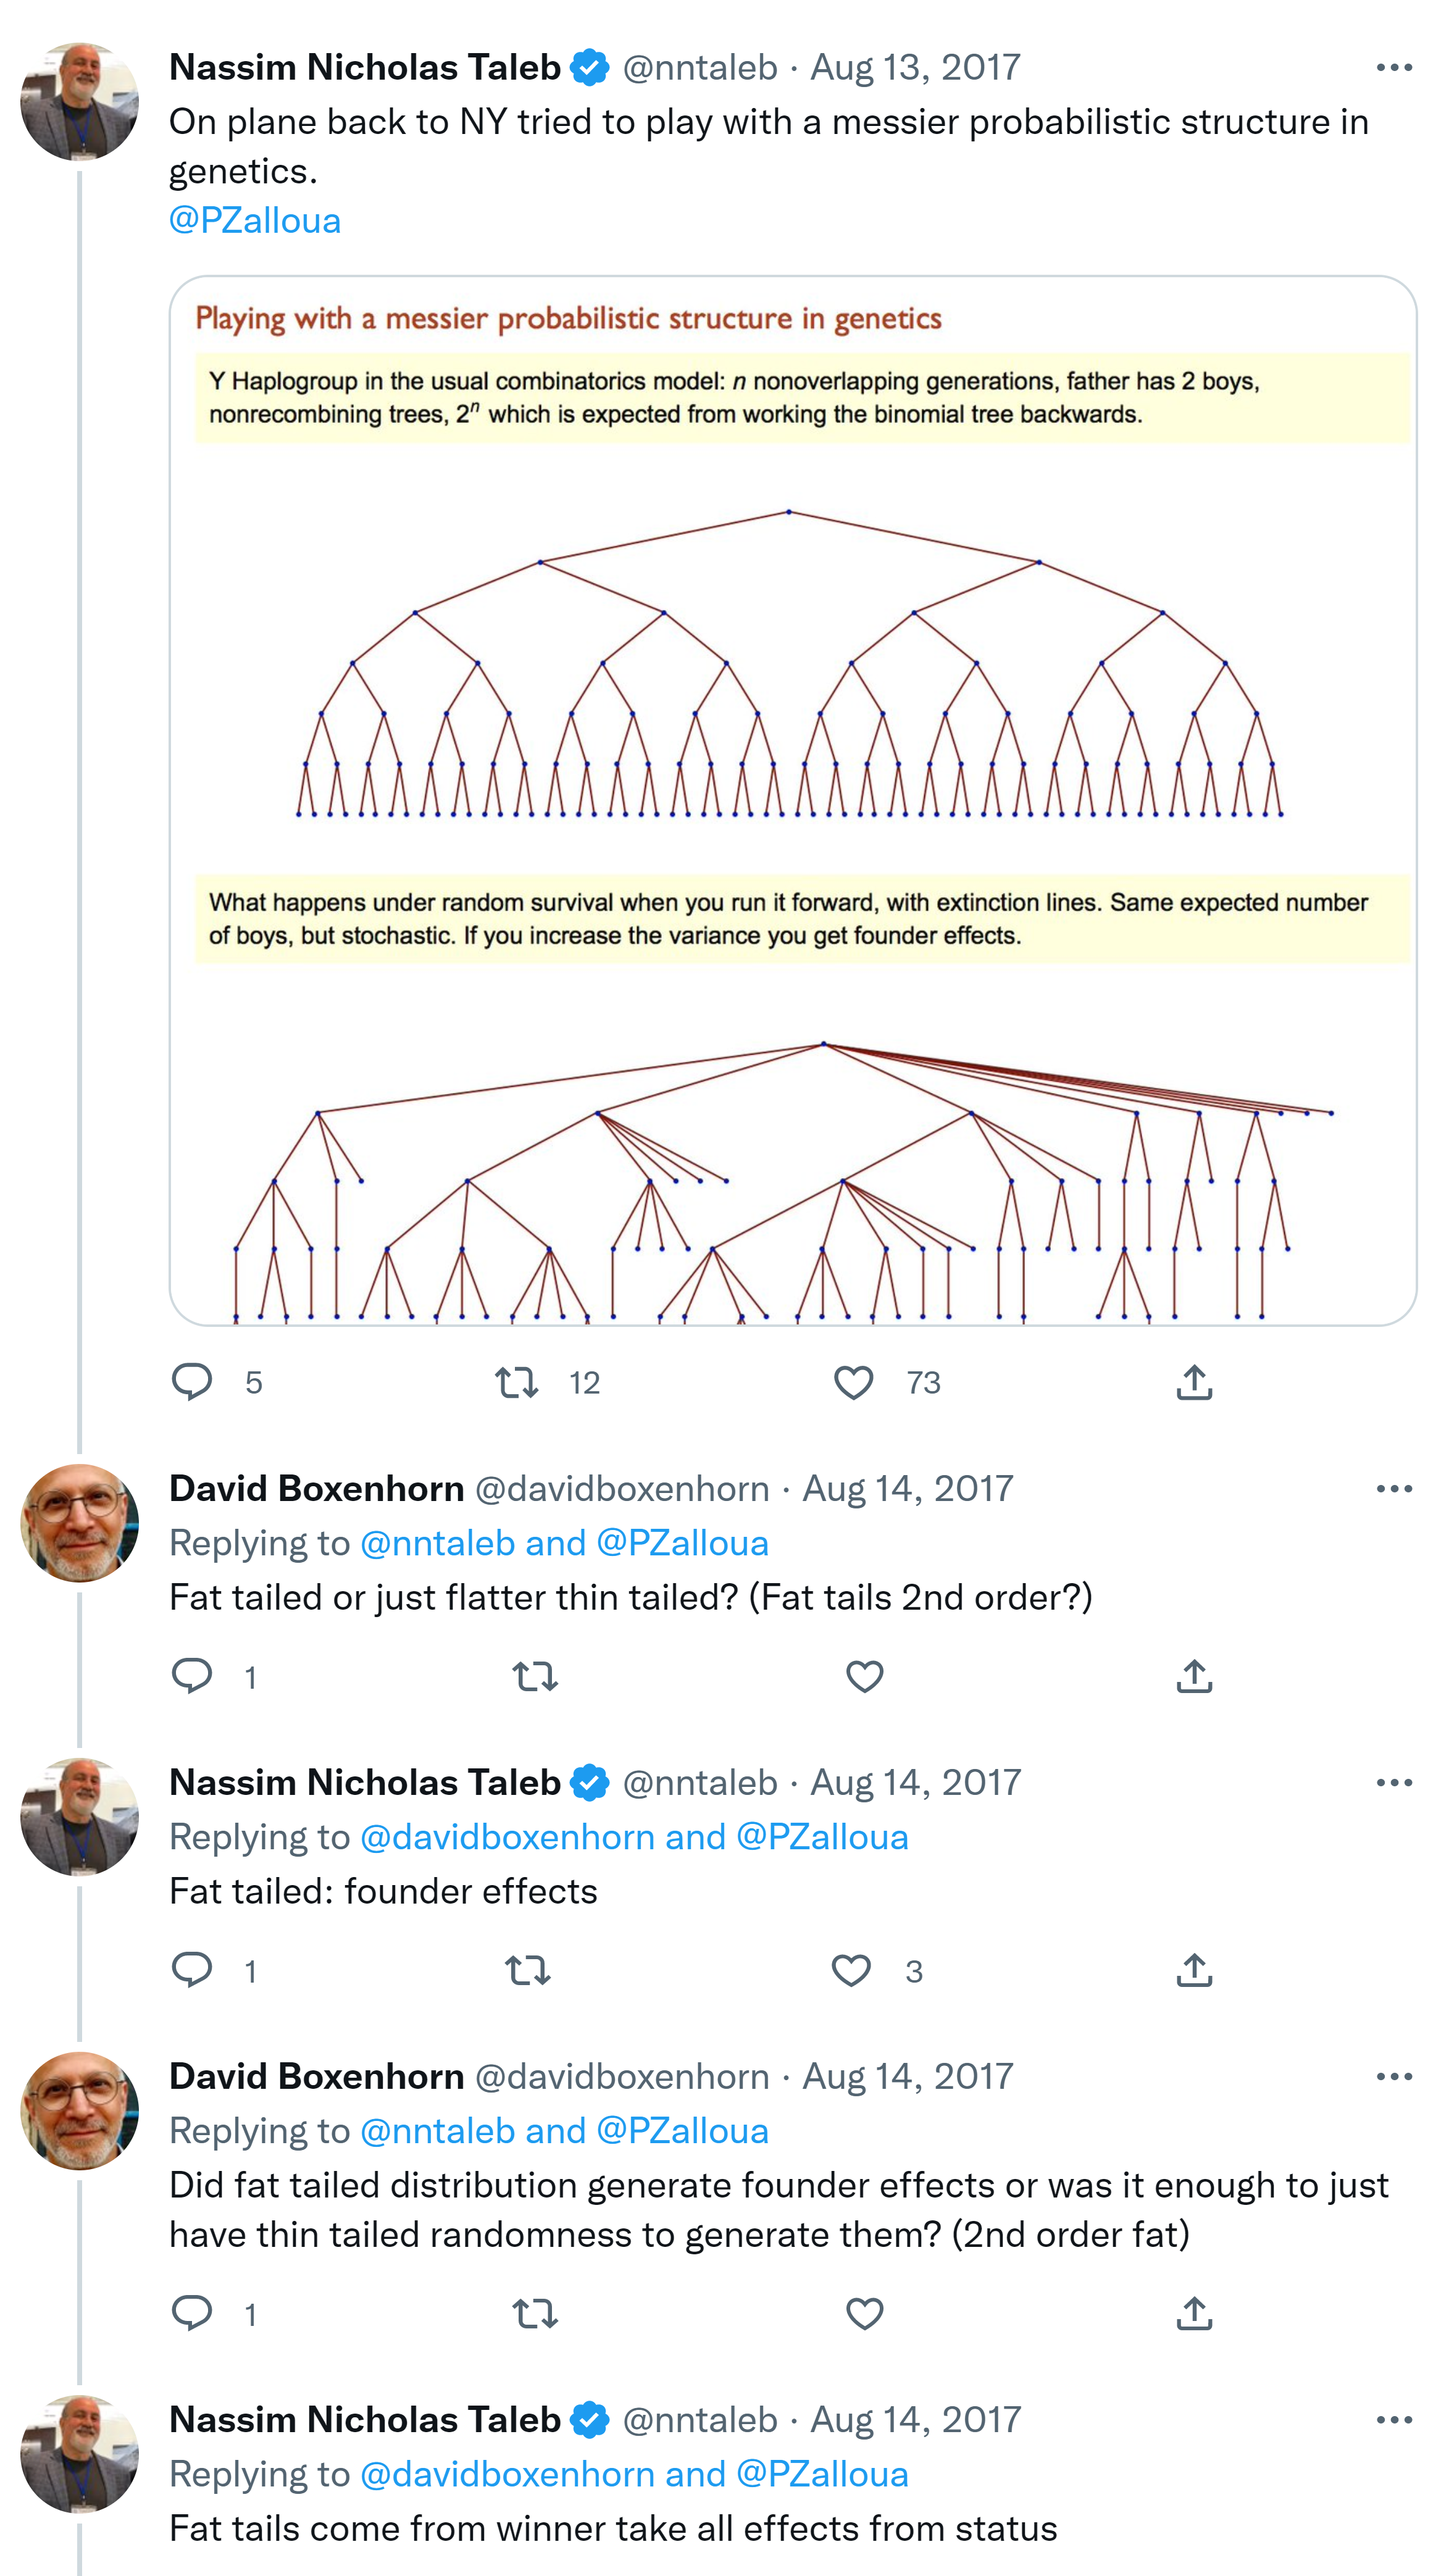Open more options on Taleb's Aug 13 tweet
The image size is (1441, 2576).
[x=1393, y=68]
